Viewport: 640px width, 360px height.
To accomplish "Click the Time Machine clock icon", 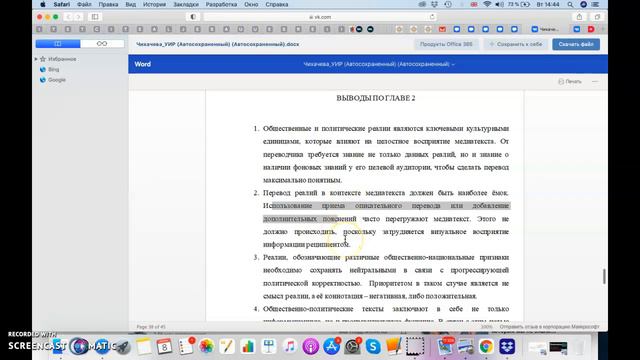I will coord(448,4).
